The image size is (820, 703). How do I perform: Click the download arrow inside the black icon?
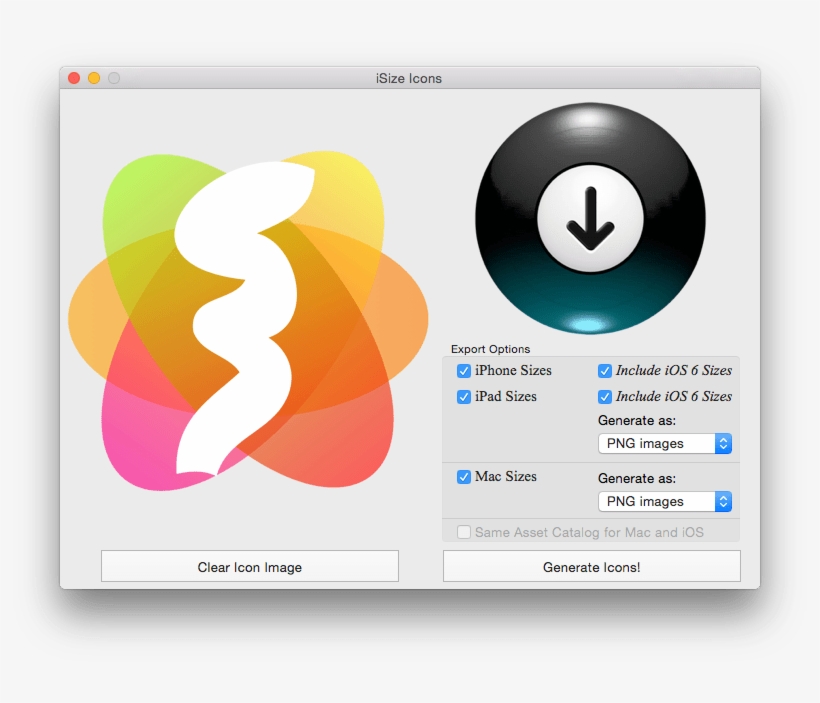tap(590, 218)
